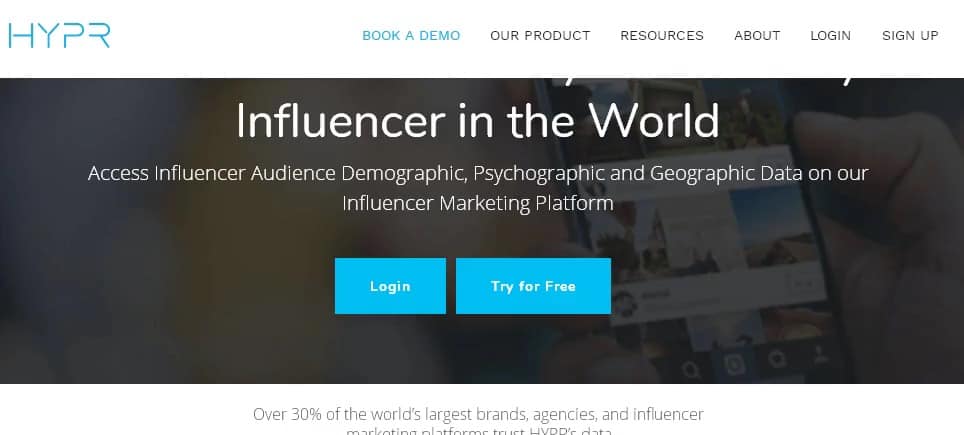Click the Over 30% of brands text
The image size is (964, 435).
[478, 423]
